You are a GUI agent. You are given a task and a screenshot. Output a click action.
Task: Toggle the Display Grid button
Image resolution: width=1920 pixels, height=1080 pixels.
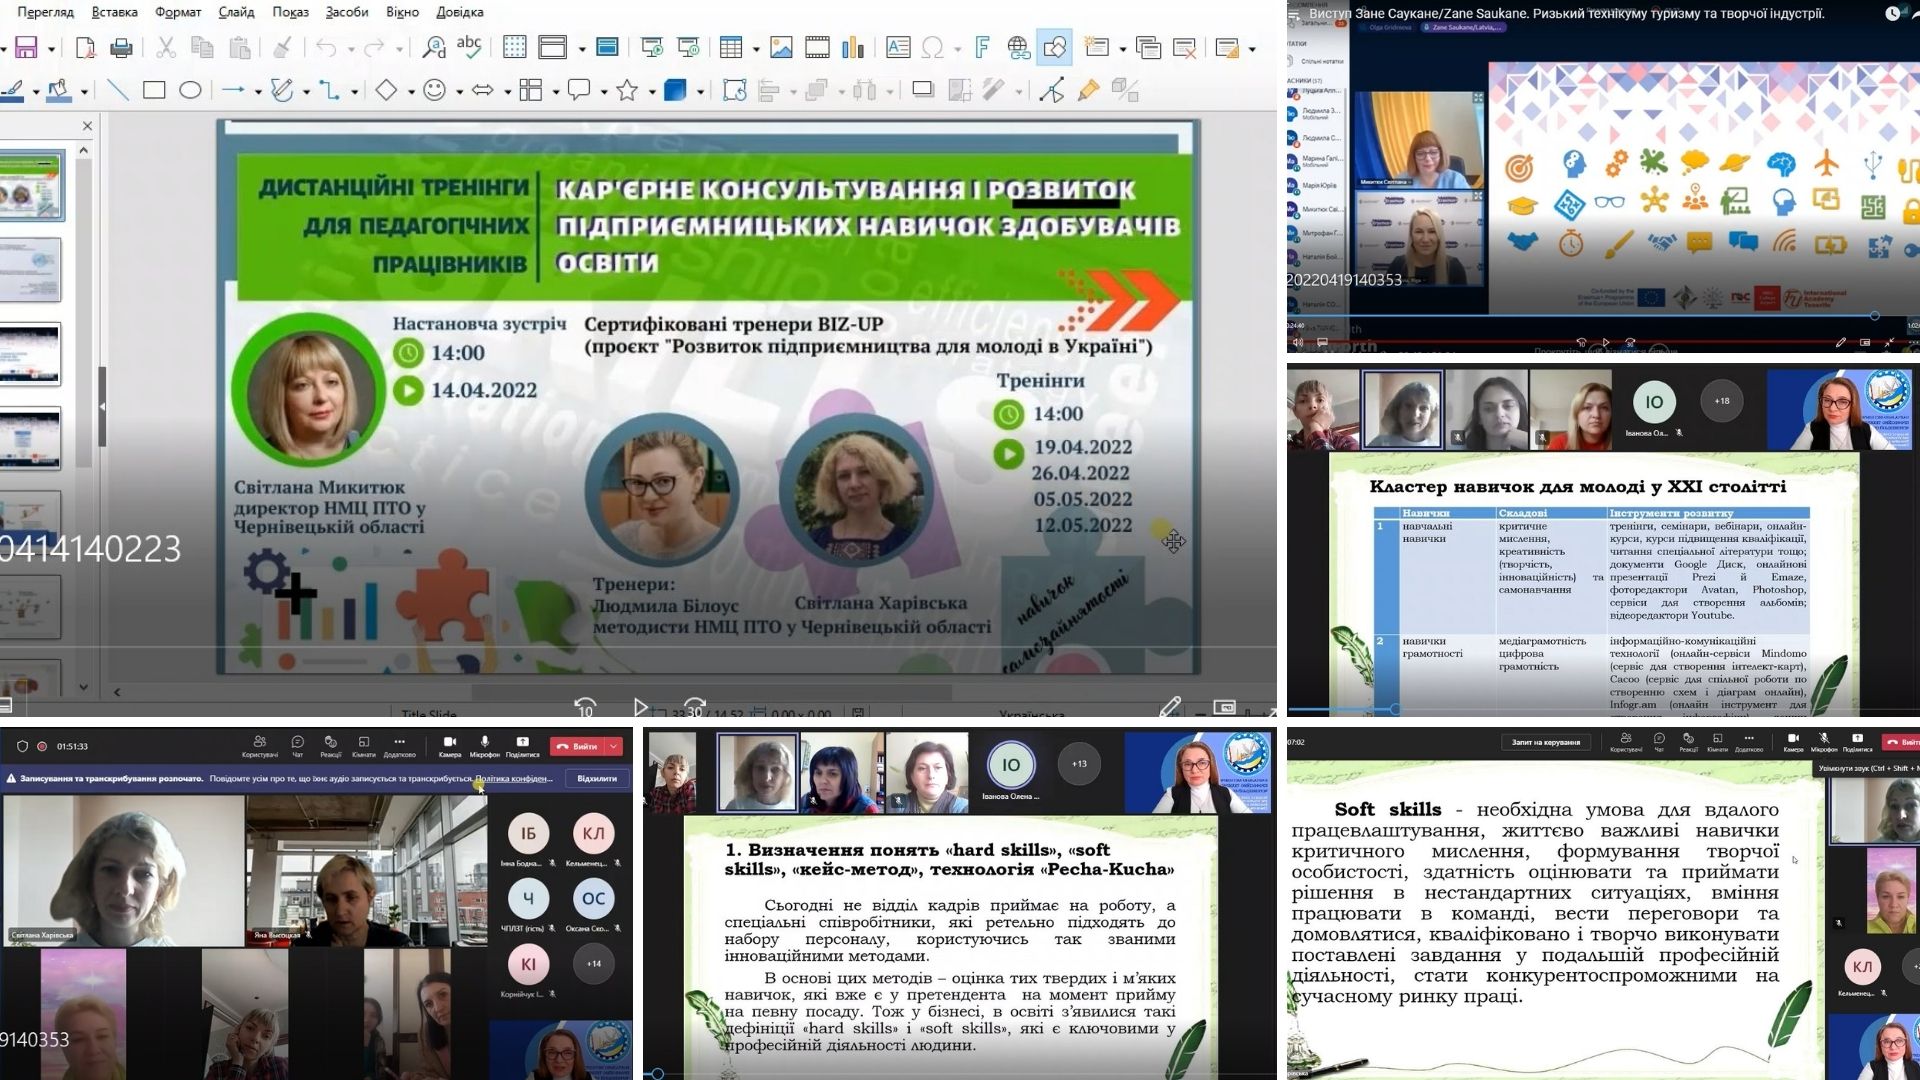tap(516, 46)
